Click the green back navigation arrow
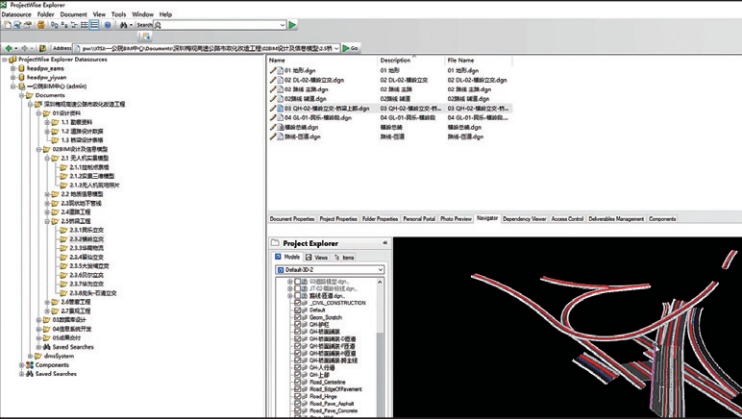 [x=9, y=48]
